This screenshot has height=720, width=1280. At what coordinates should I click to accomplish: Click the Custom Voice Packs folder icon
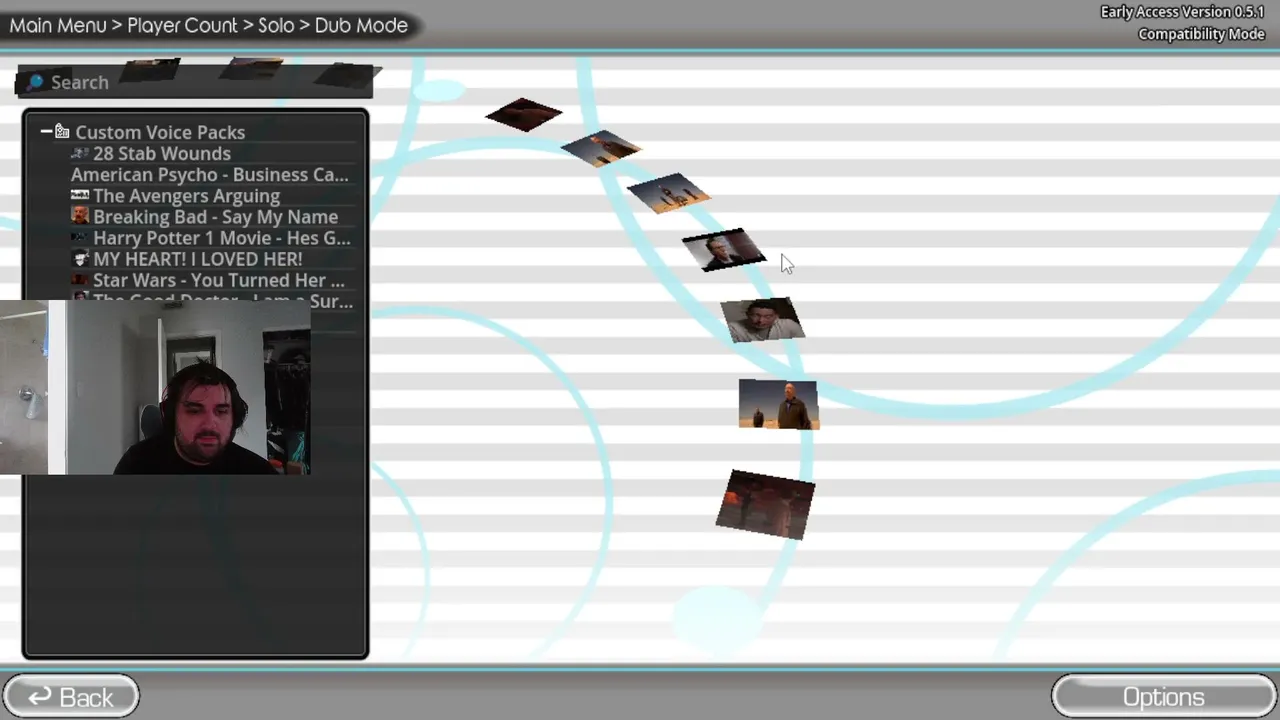pyautogui.click(x=62, y=131)
